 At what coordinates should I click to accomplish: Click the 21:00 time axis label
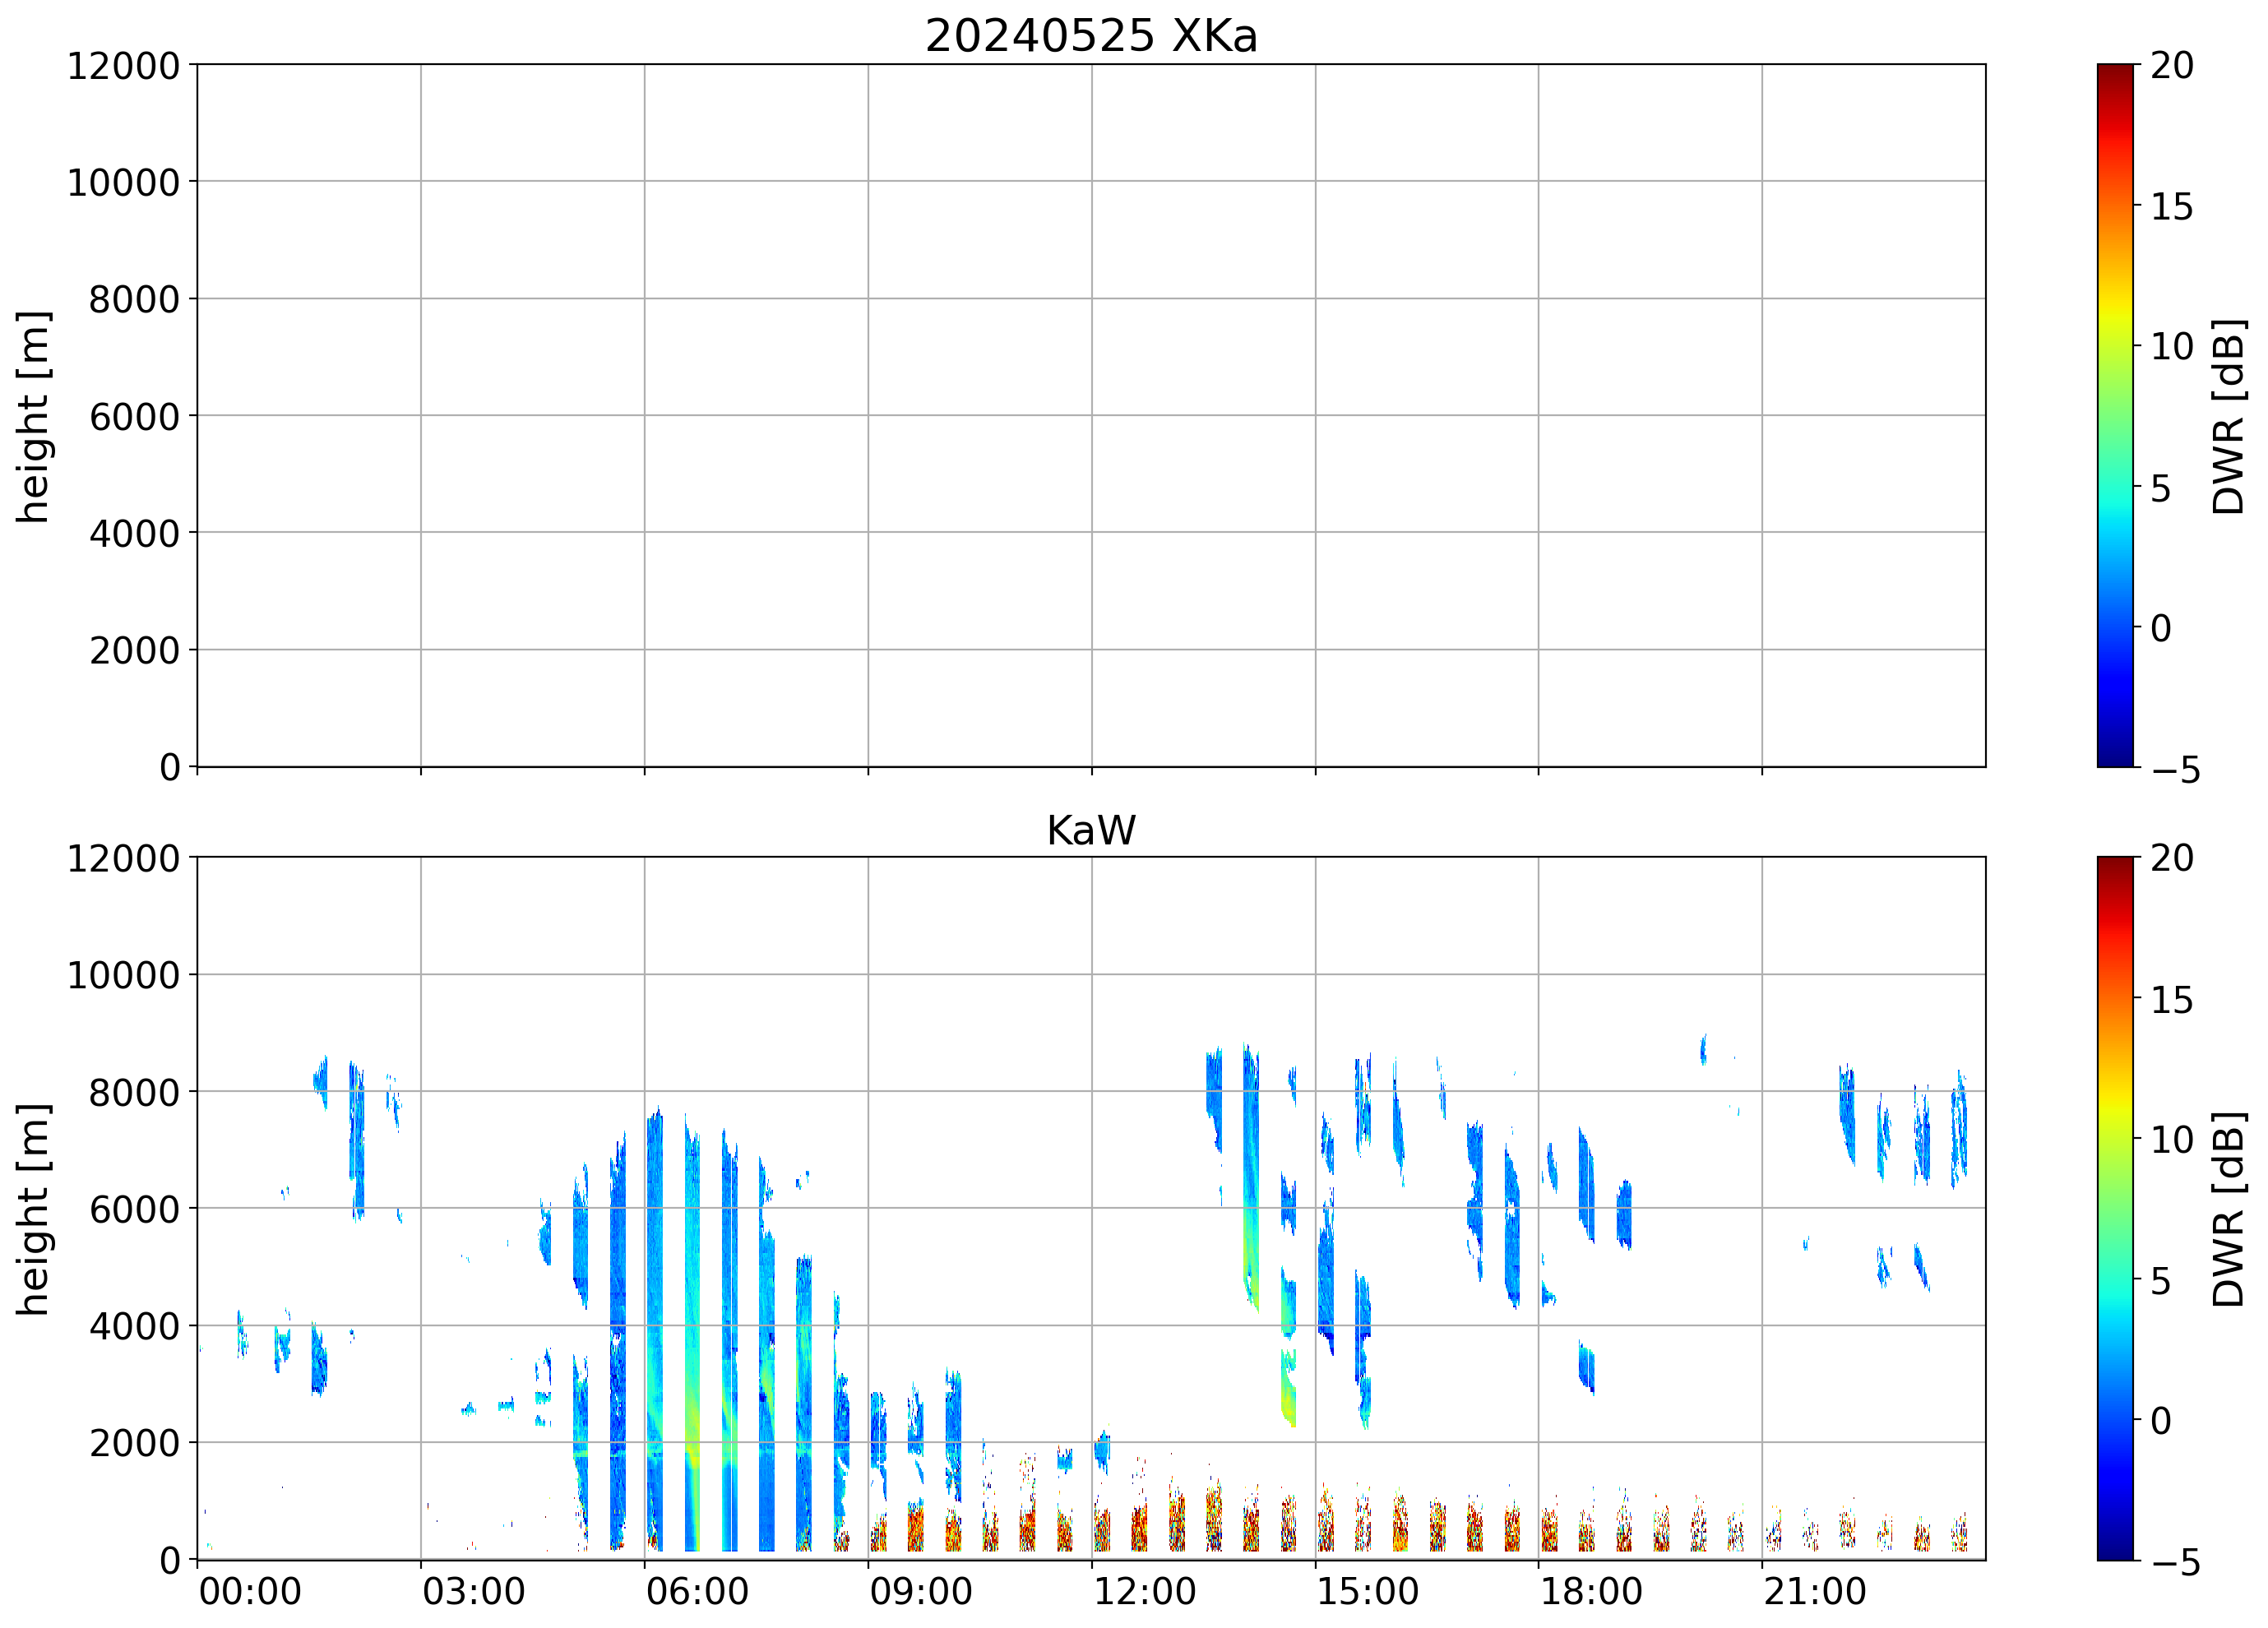pos(1814,1591)
